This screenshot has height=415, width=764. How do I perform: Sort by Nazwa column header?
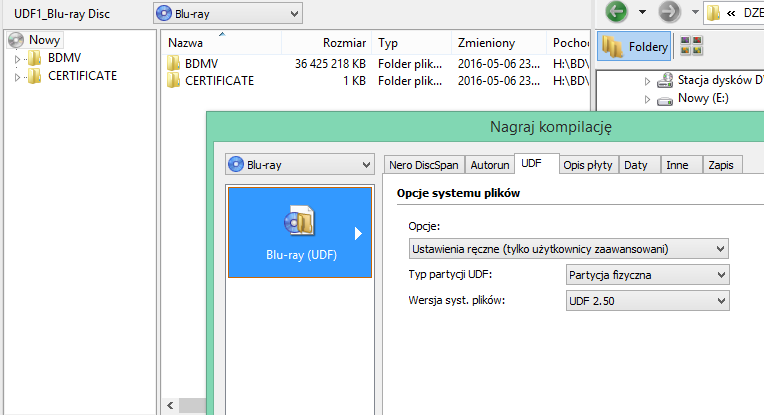click(x=222, y=43)
